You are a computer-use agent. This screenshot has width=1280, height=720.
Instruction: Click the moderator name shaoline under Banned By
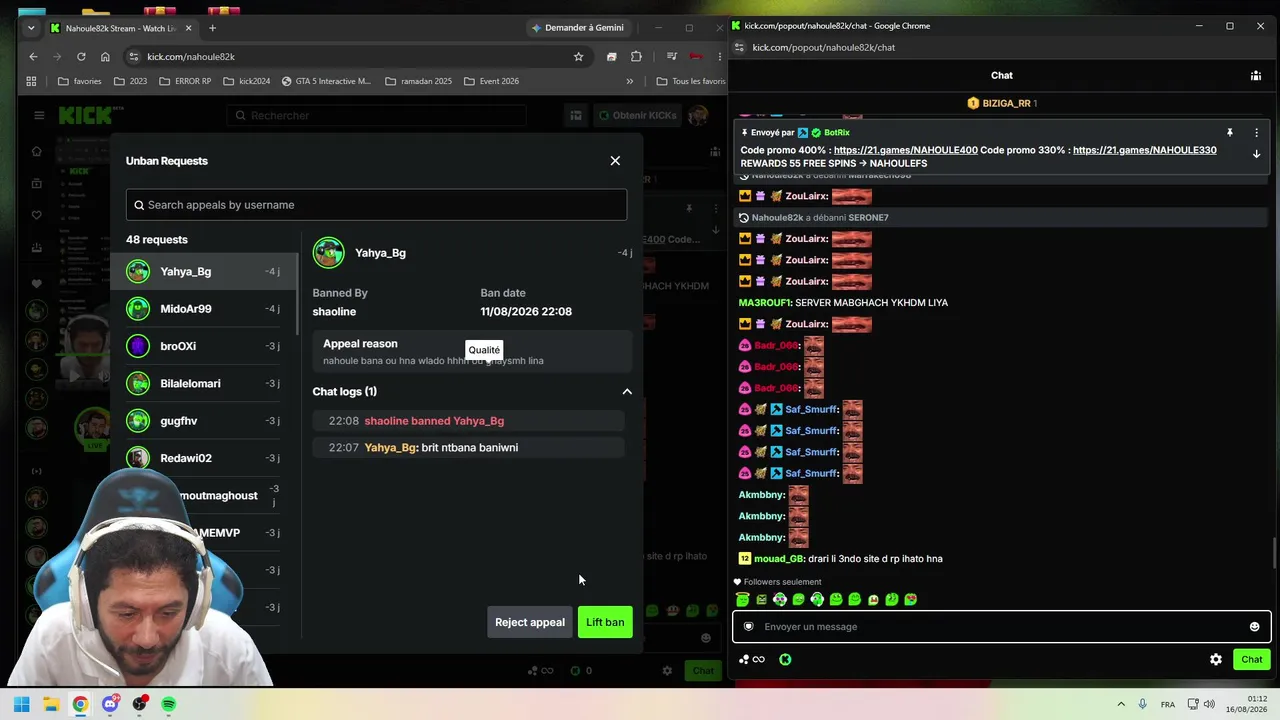point(334,312)
